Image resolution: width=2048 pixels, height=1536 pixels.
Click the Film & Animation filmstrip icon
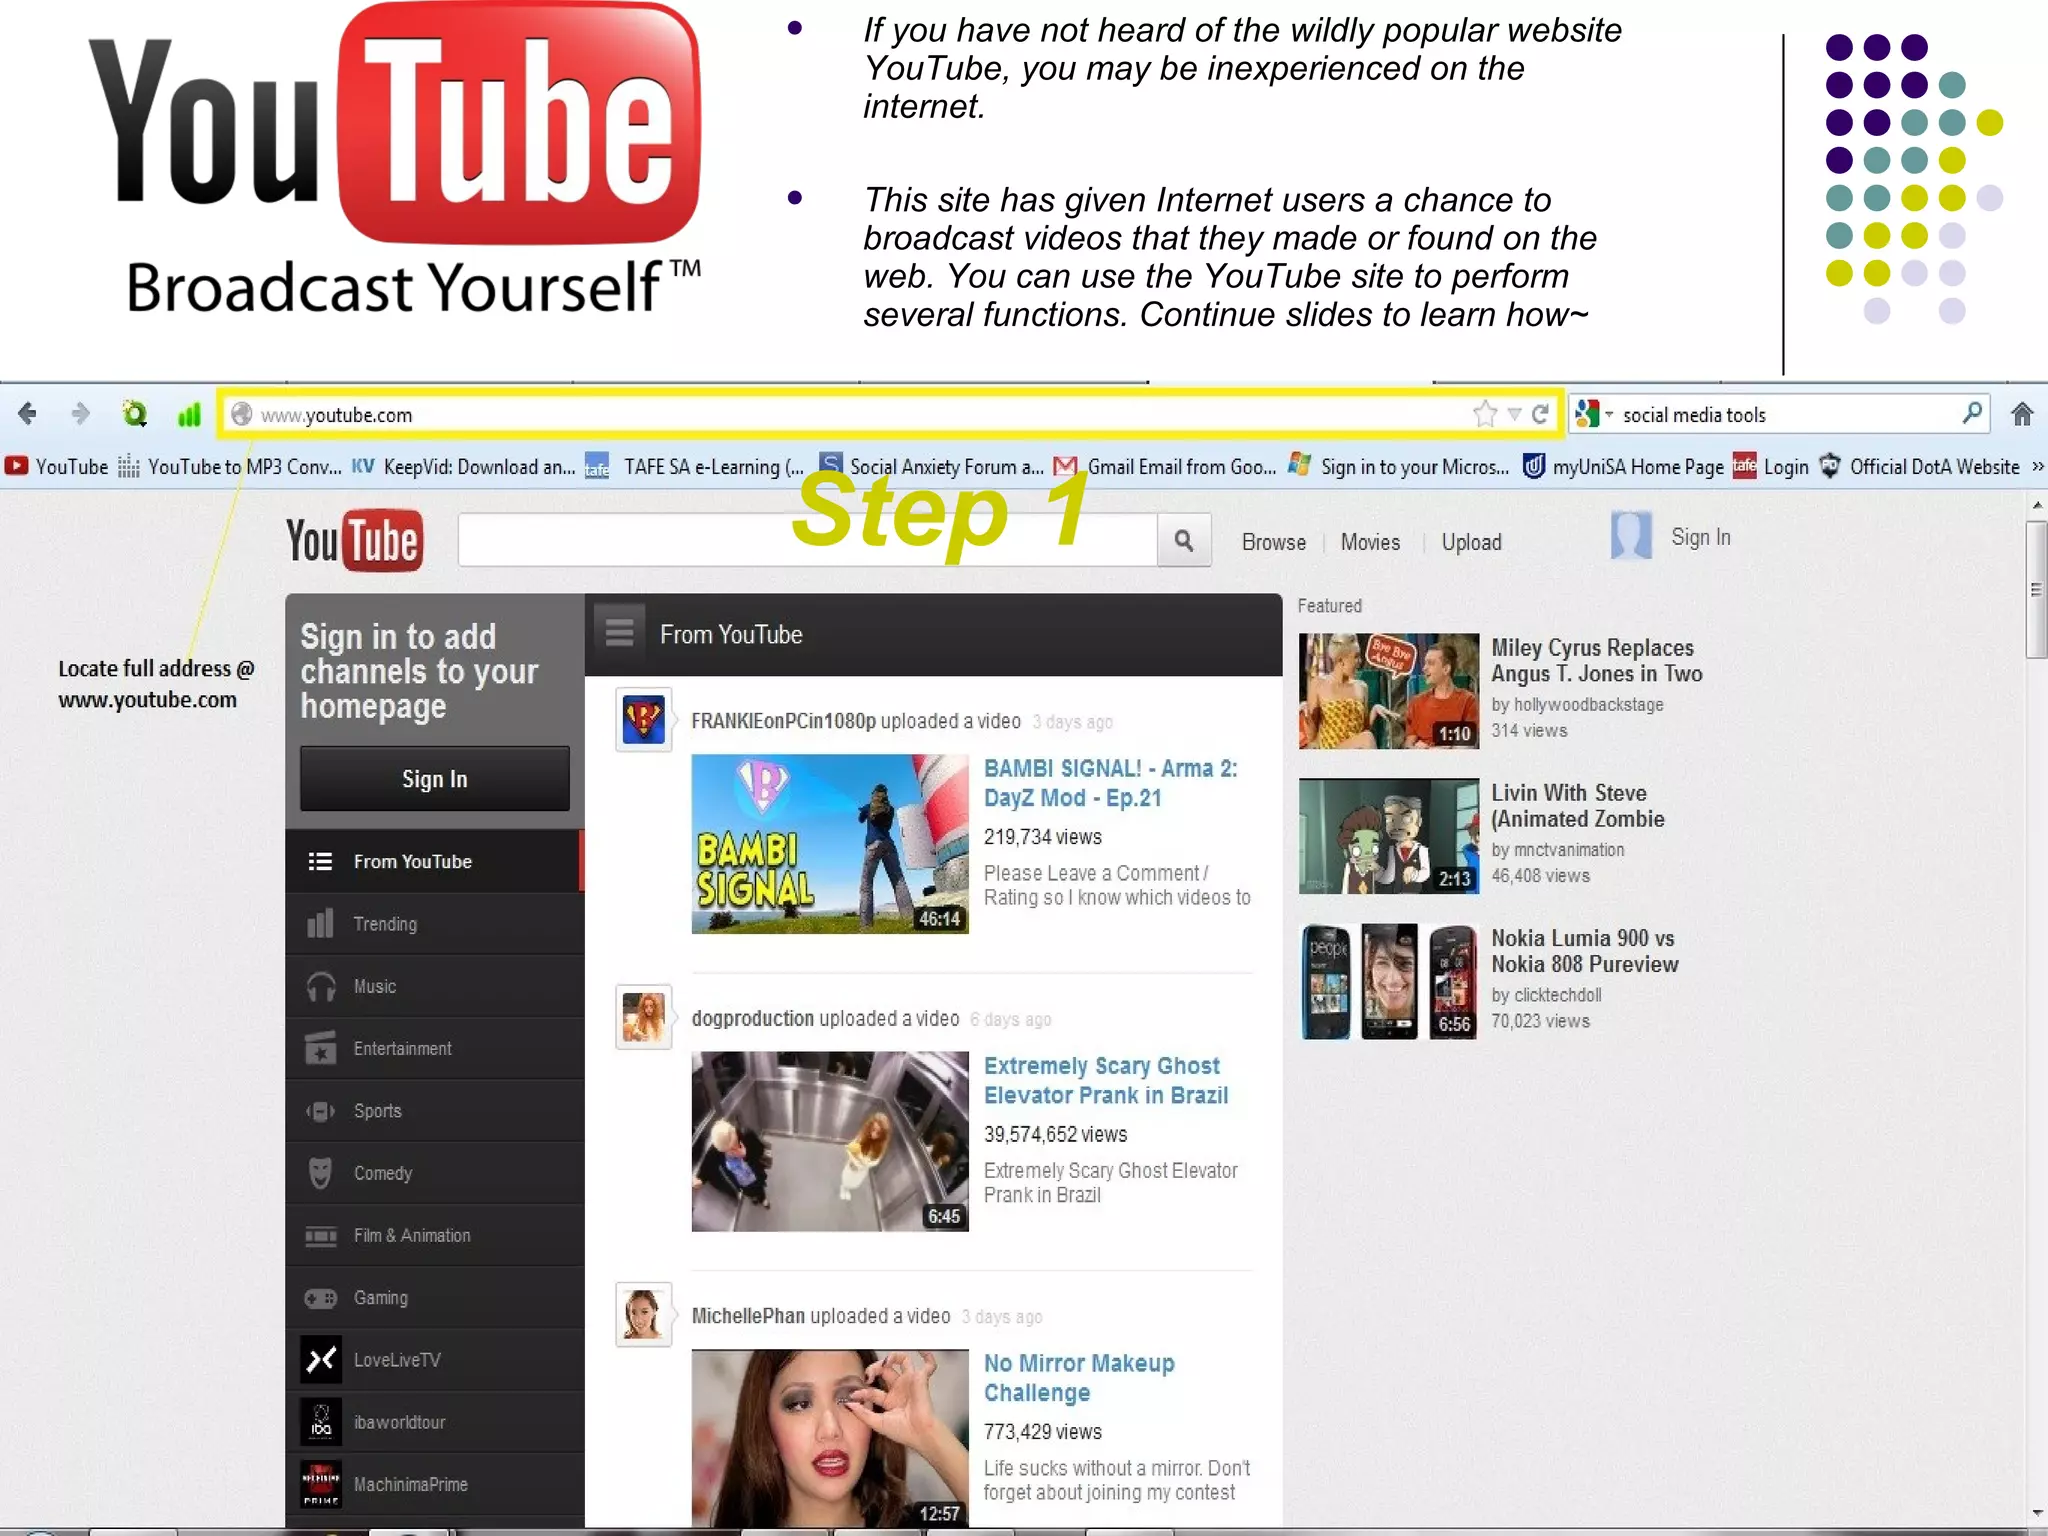[320, 1236]
